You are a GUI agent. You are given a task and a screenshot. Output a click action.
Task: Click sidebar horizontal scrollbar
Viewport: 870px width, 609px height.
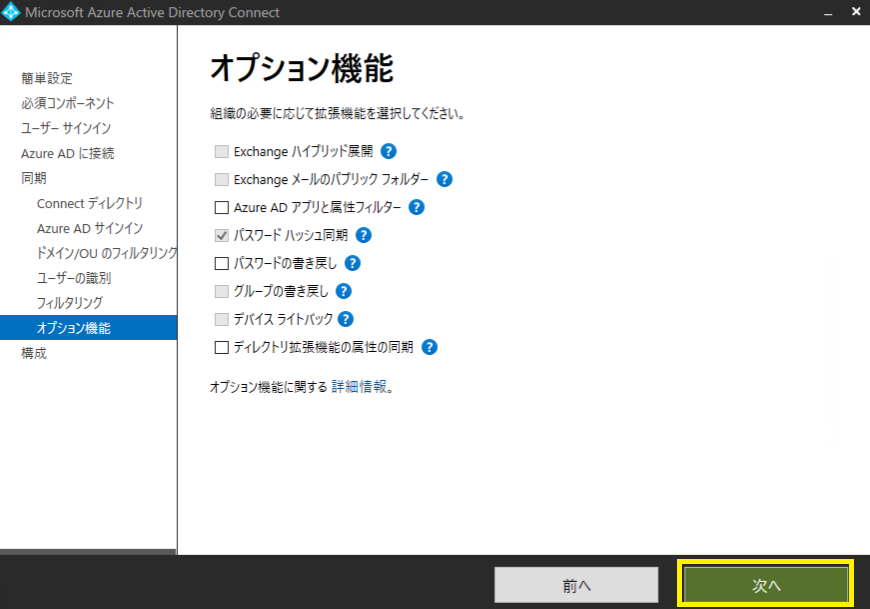pyautogui.click(x=88, y=552)
